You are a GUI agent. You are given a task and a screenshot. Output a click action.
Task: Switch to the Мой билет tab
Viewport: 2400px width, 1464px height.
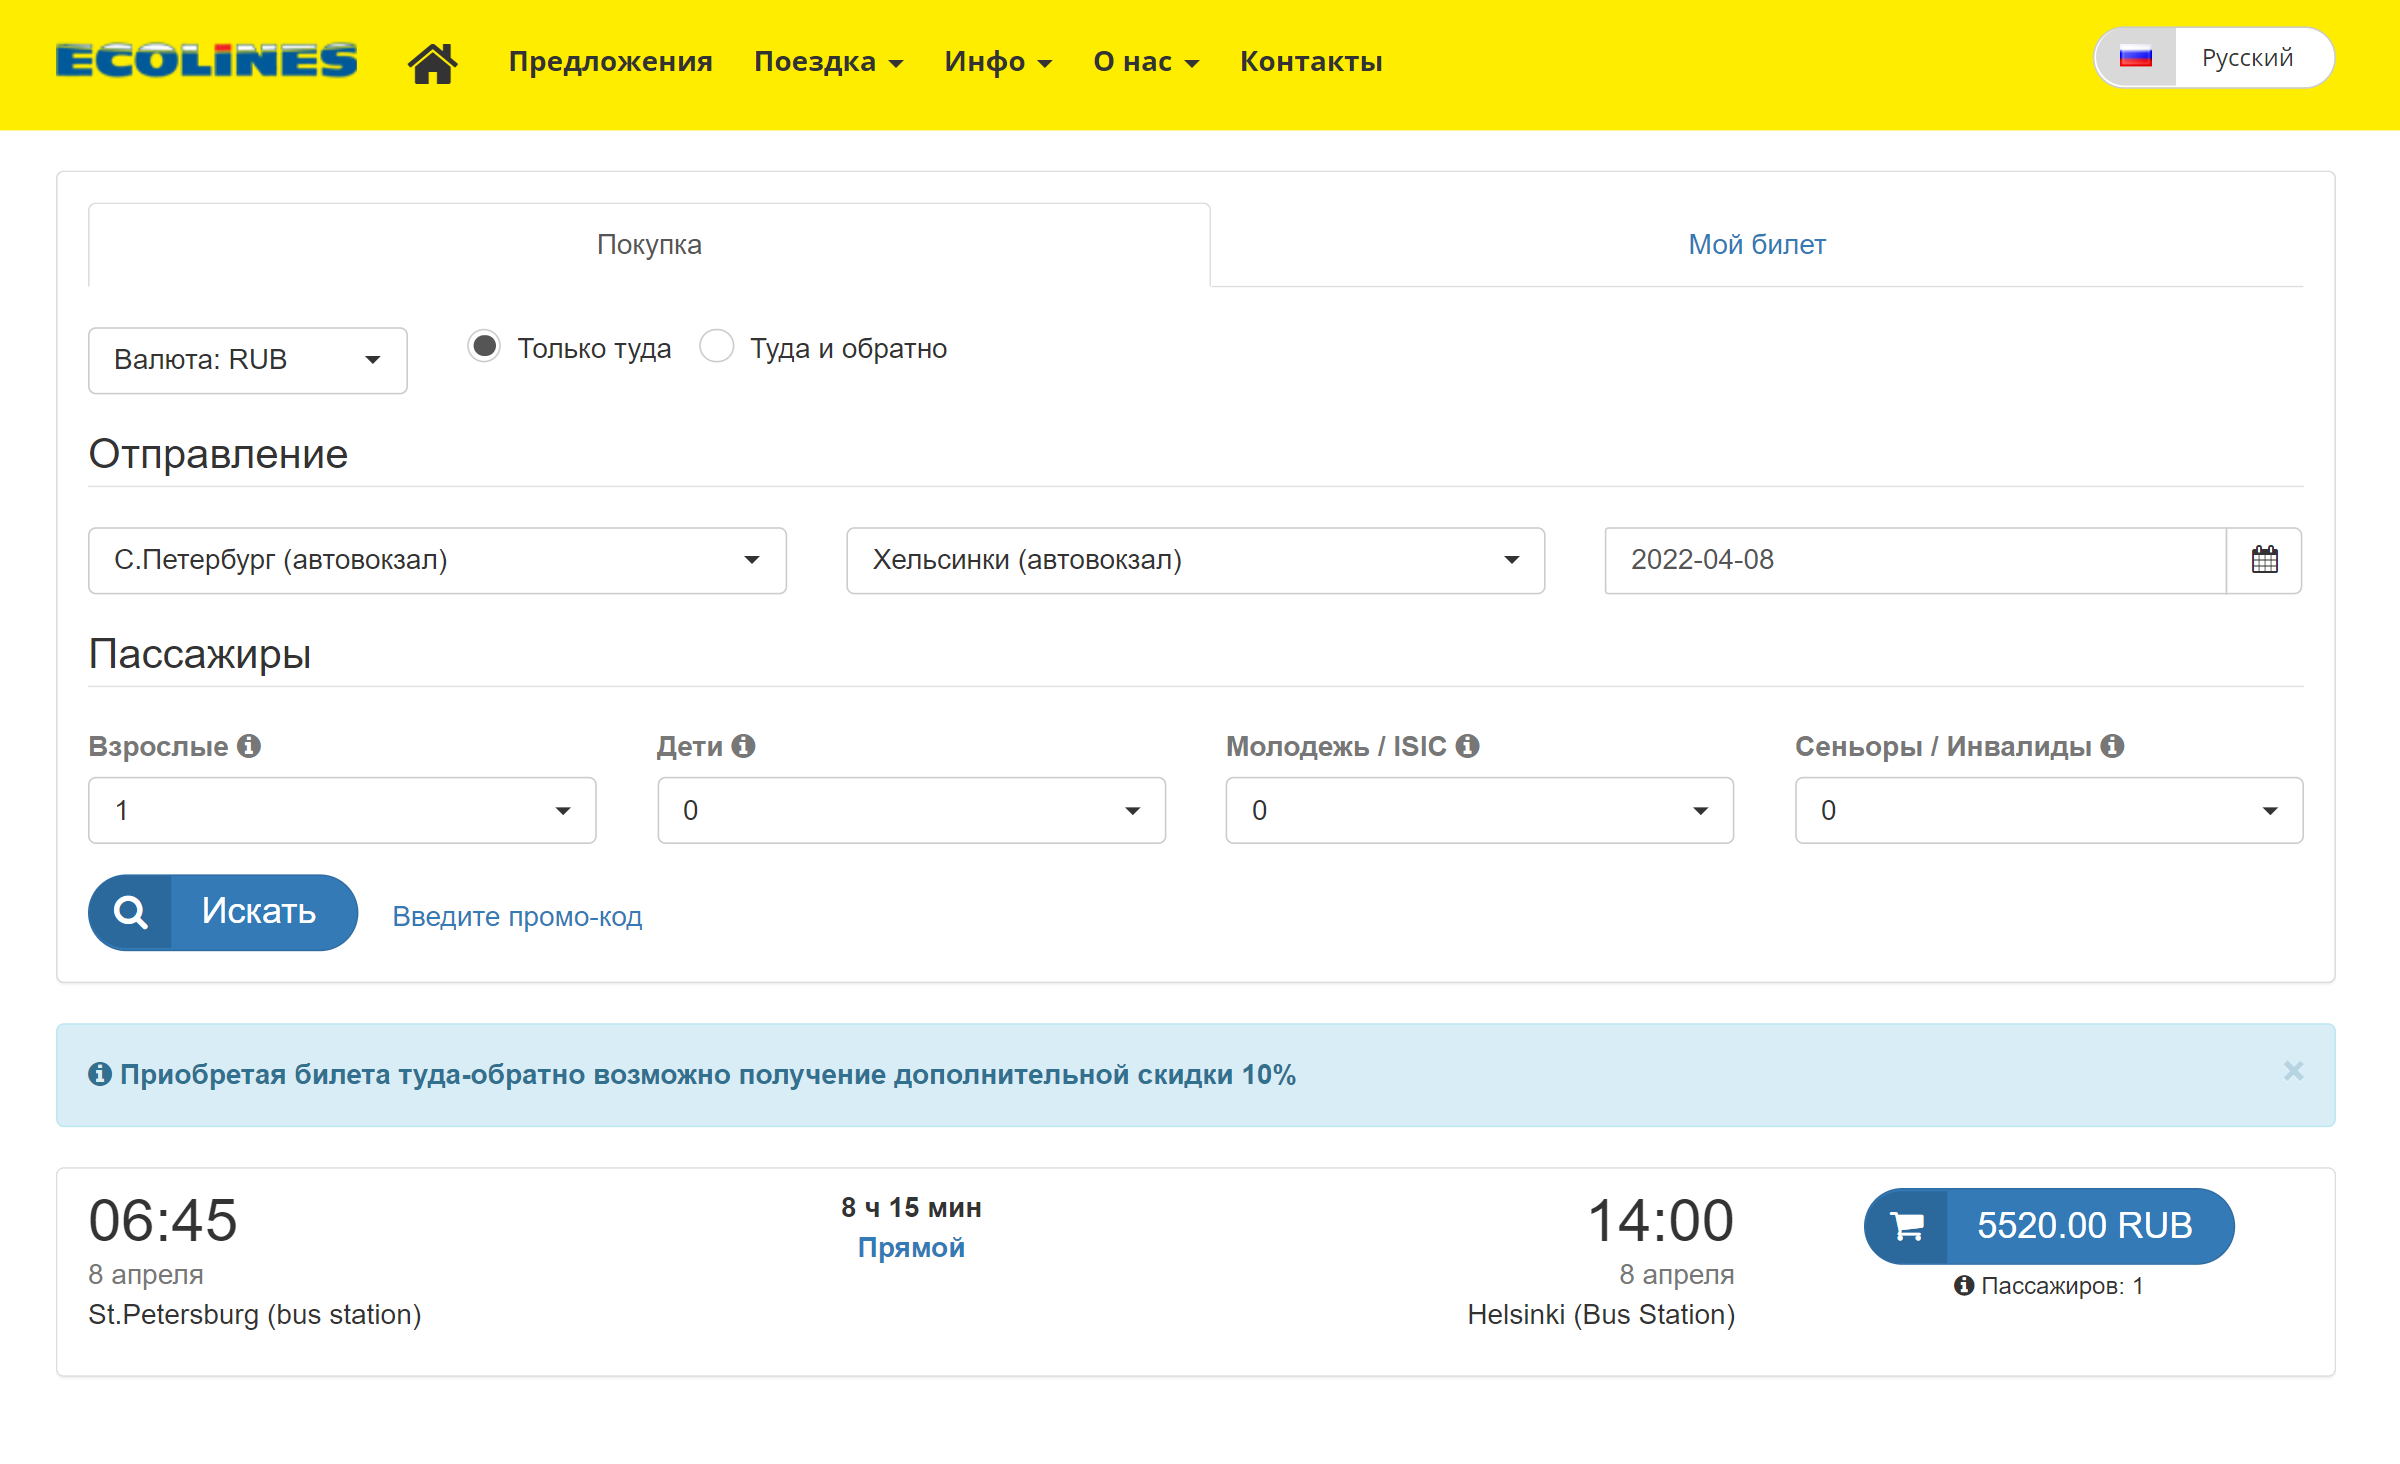[x=1756, y=245]
